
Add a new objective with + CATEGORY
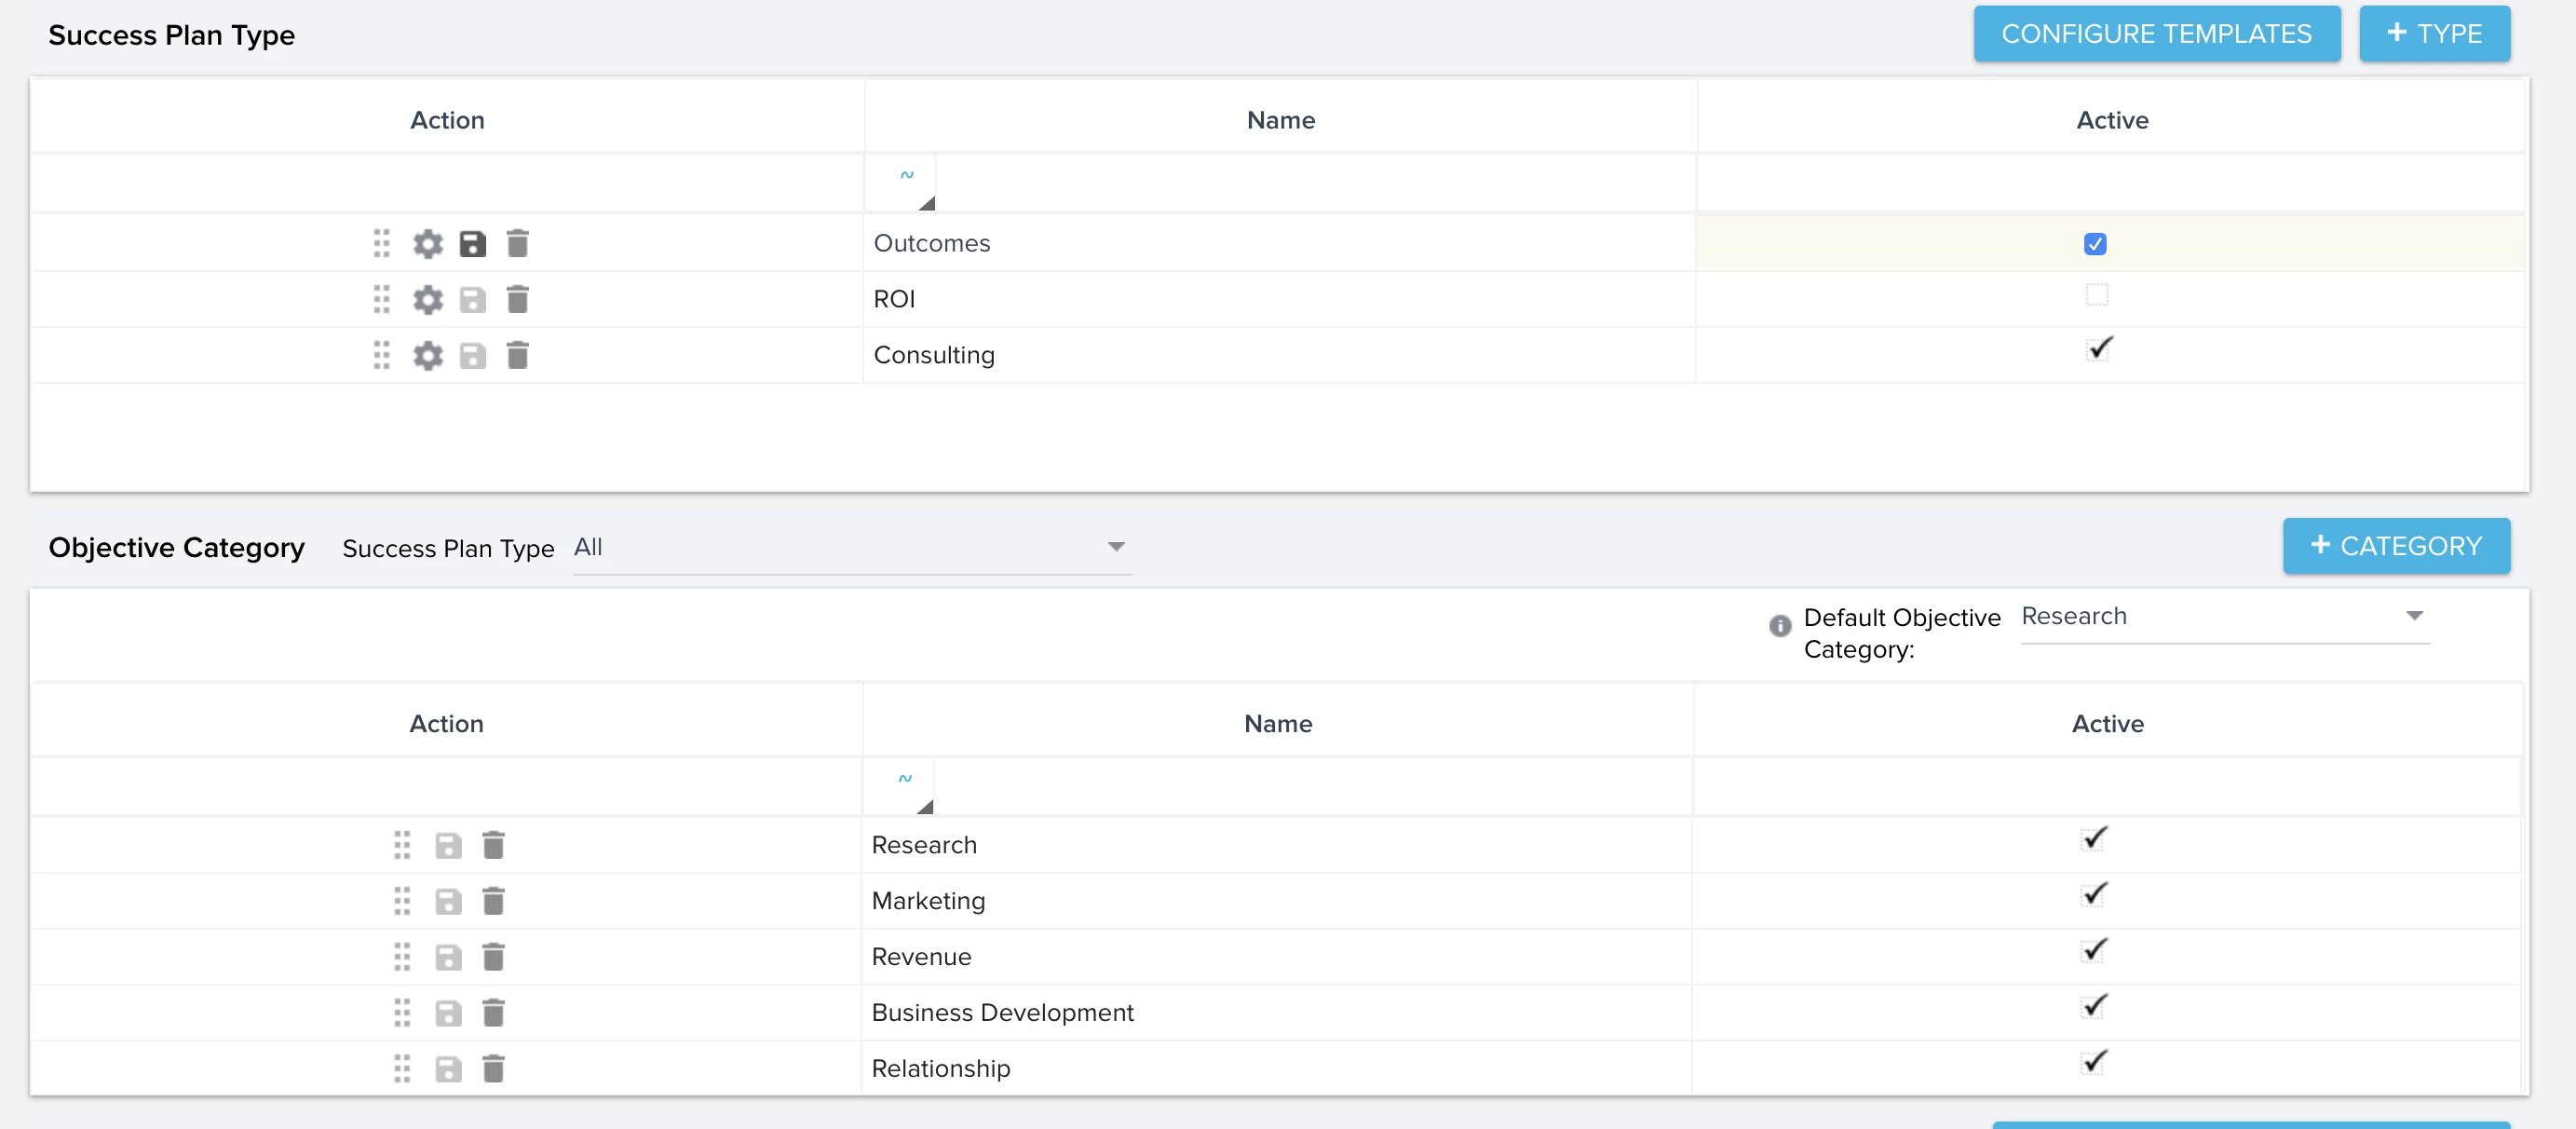point(2396,546)
